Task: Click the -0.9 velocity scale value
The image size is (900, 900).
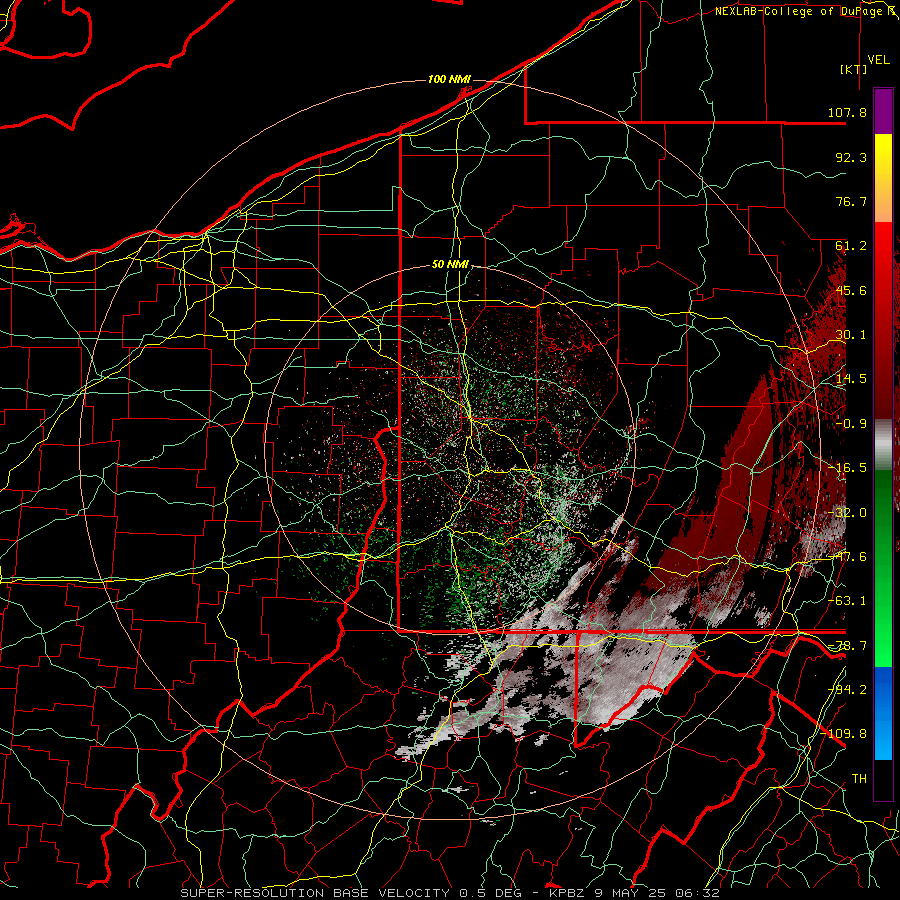Action: [851, 424]
